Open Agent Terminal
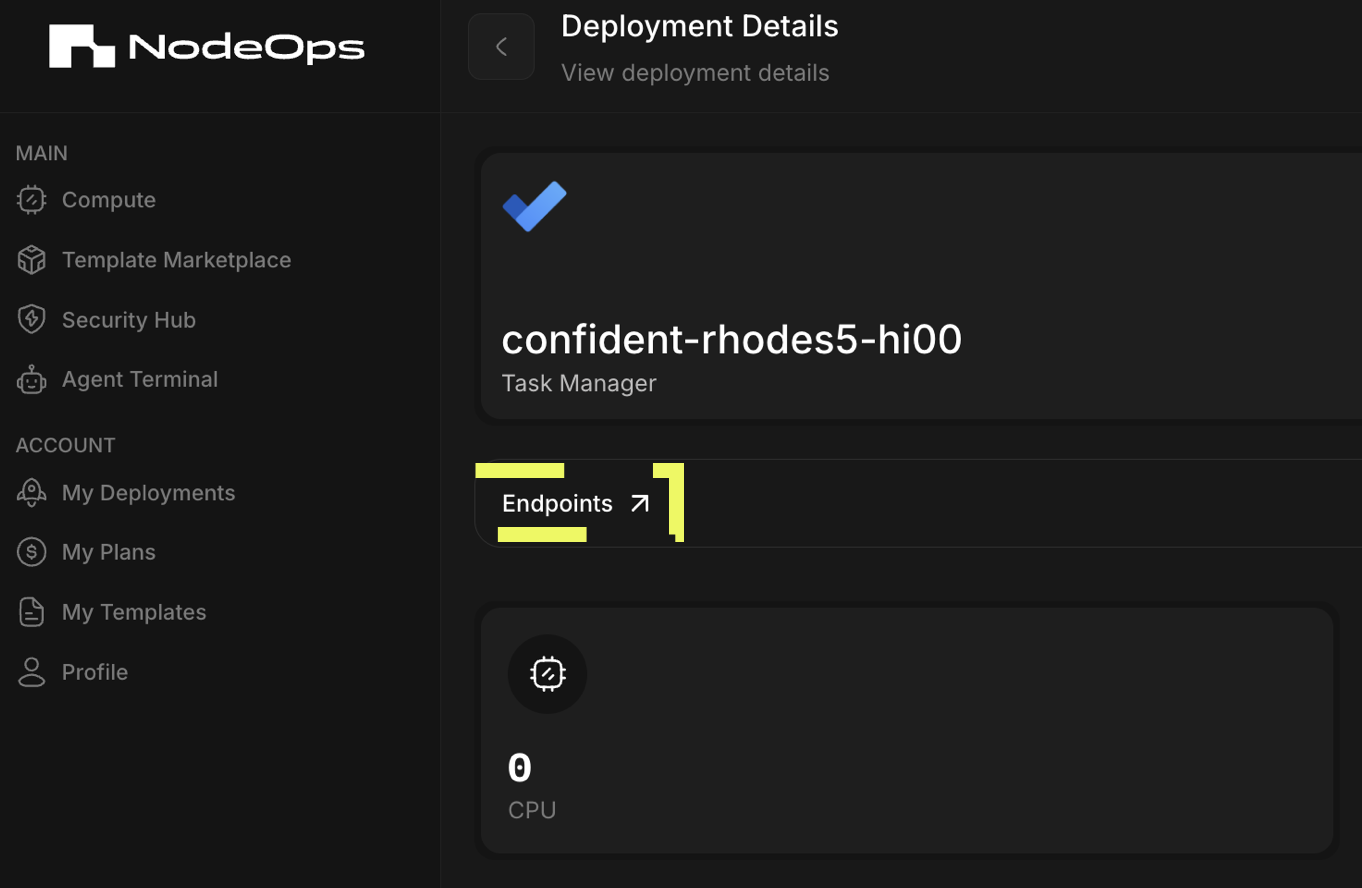 tap(140, 379)
